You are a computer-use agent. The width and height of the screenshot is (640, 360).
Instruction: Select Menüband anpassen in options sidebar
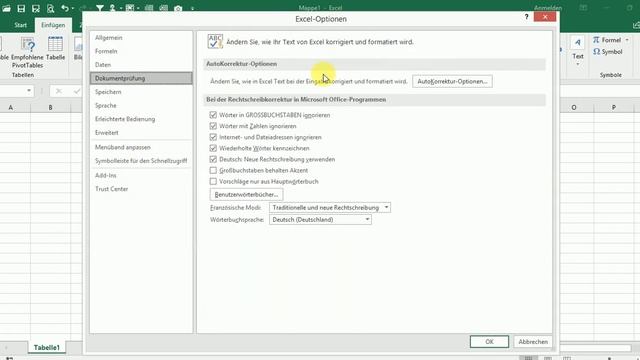[141, 147]
